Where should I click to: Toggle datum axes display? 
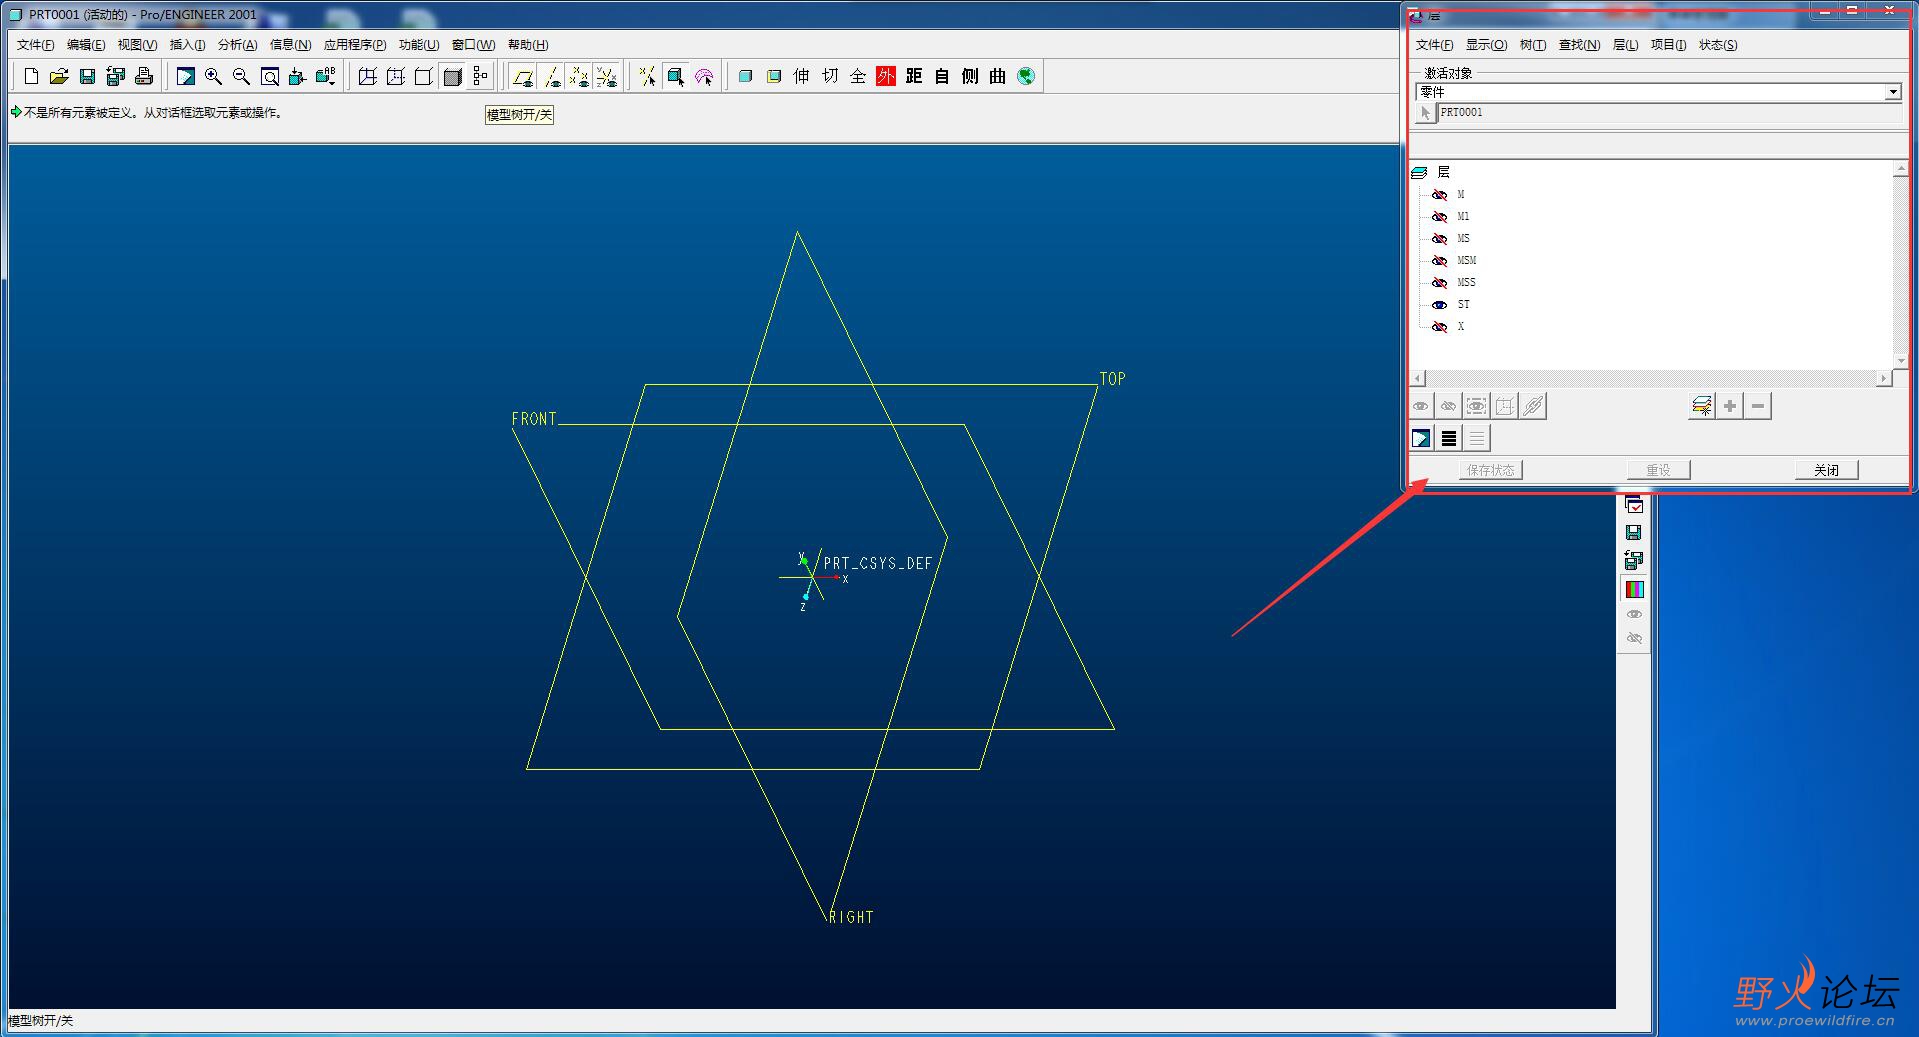[551, 76]
